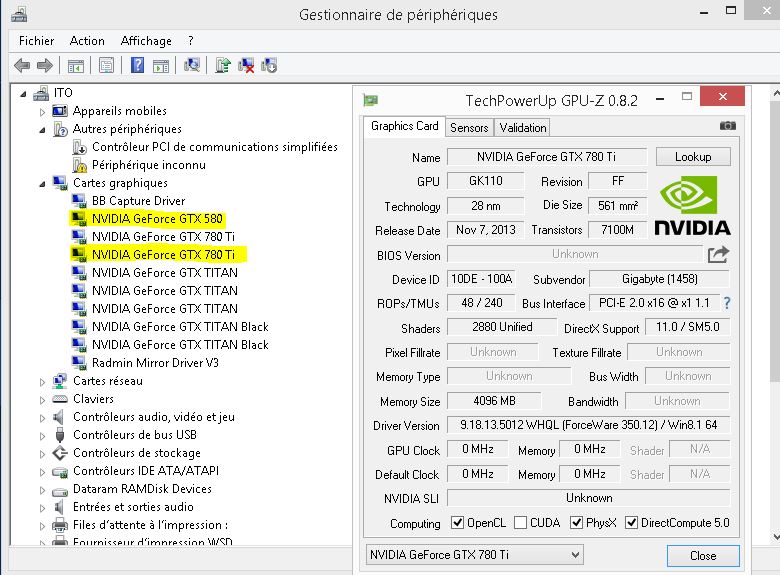Image resolution: width=780 pixels, height=575 pixels.
Task: Expand the Cartes réseau category
Action: point(42,382)
